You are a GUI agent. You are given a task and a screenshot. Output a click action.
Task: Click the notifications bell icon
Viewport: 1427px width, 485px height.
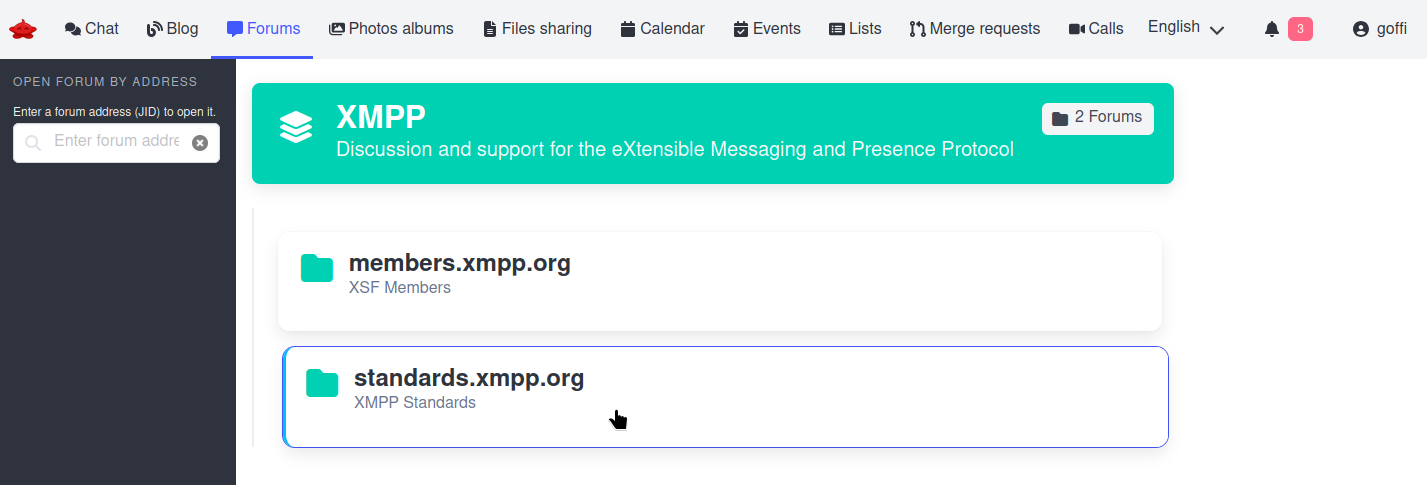pyautogui.click(x=1272, y=29)
